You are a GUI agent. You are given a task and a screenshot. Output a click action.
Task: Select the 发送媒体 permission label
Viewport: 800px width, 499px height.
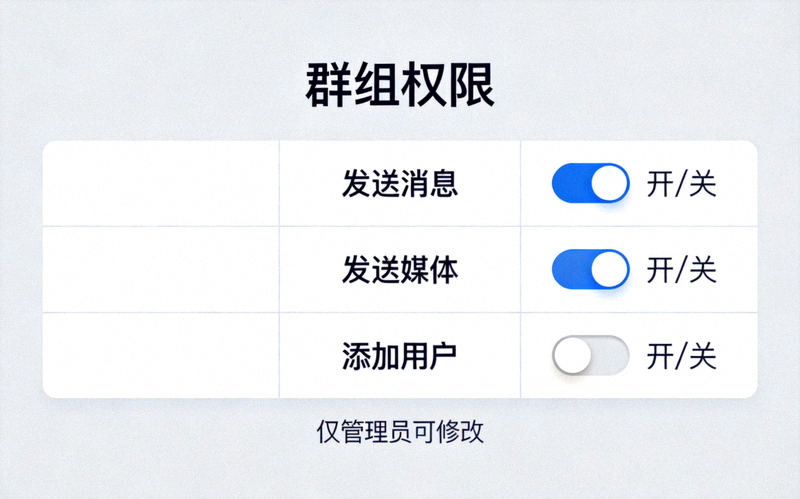pos(399,269)
